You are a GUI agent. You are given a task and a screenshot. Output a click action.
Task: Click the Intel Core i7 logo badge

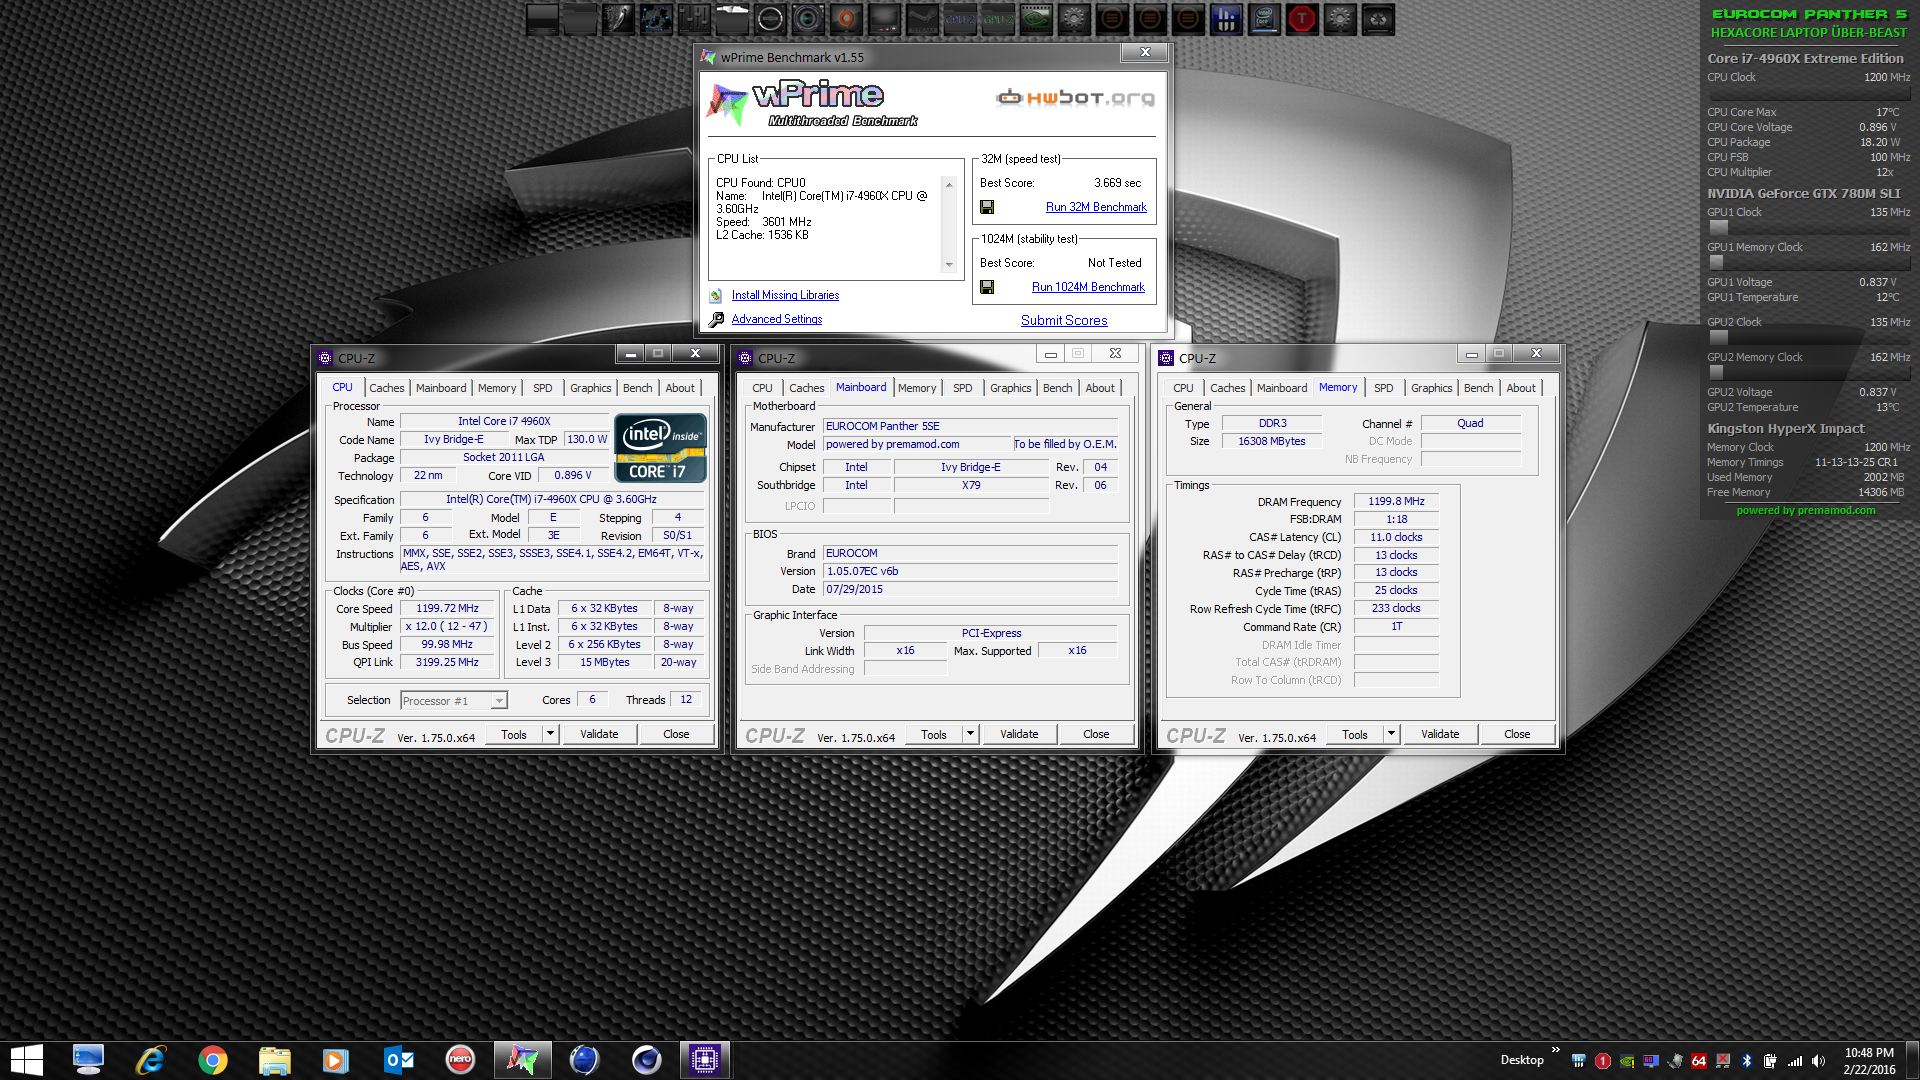660,448
